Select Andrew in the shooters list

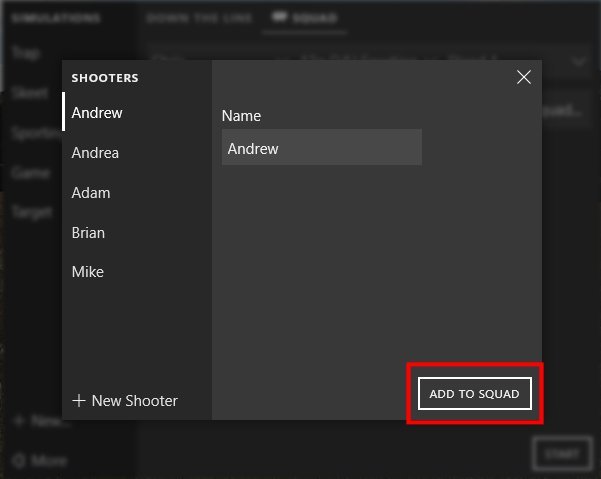(x=97, y=113)
